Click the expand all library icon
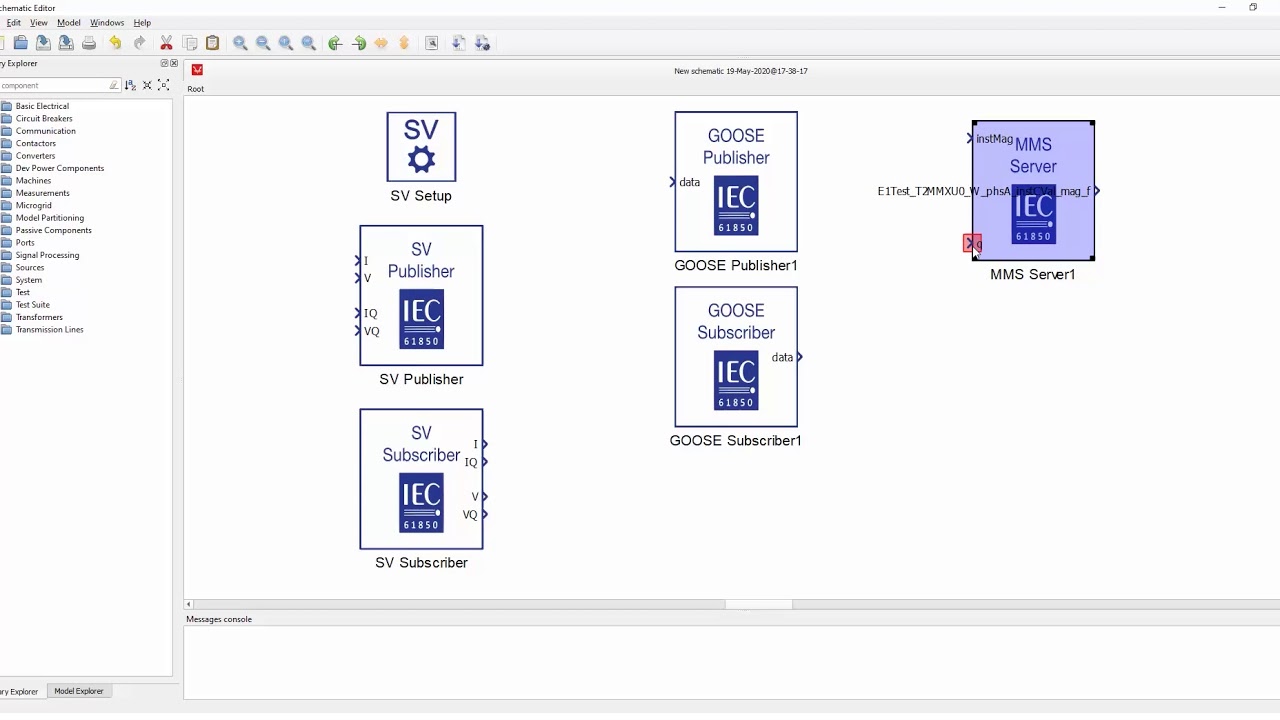 164,85
